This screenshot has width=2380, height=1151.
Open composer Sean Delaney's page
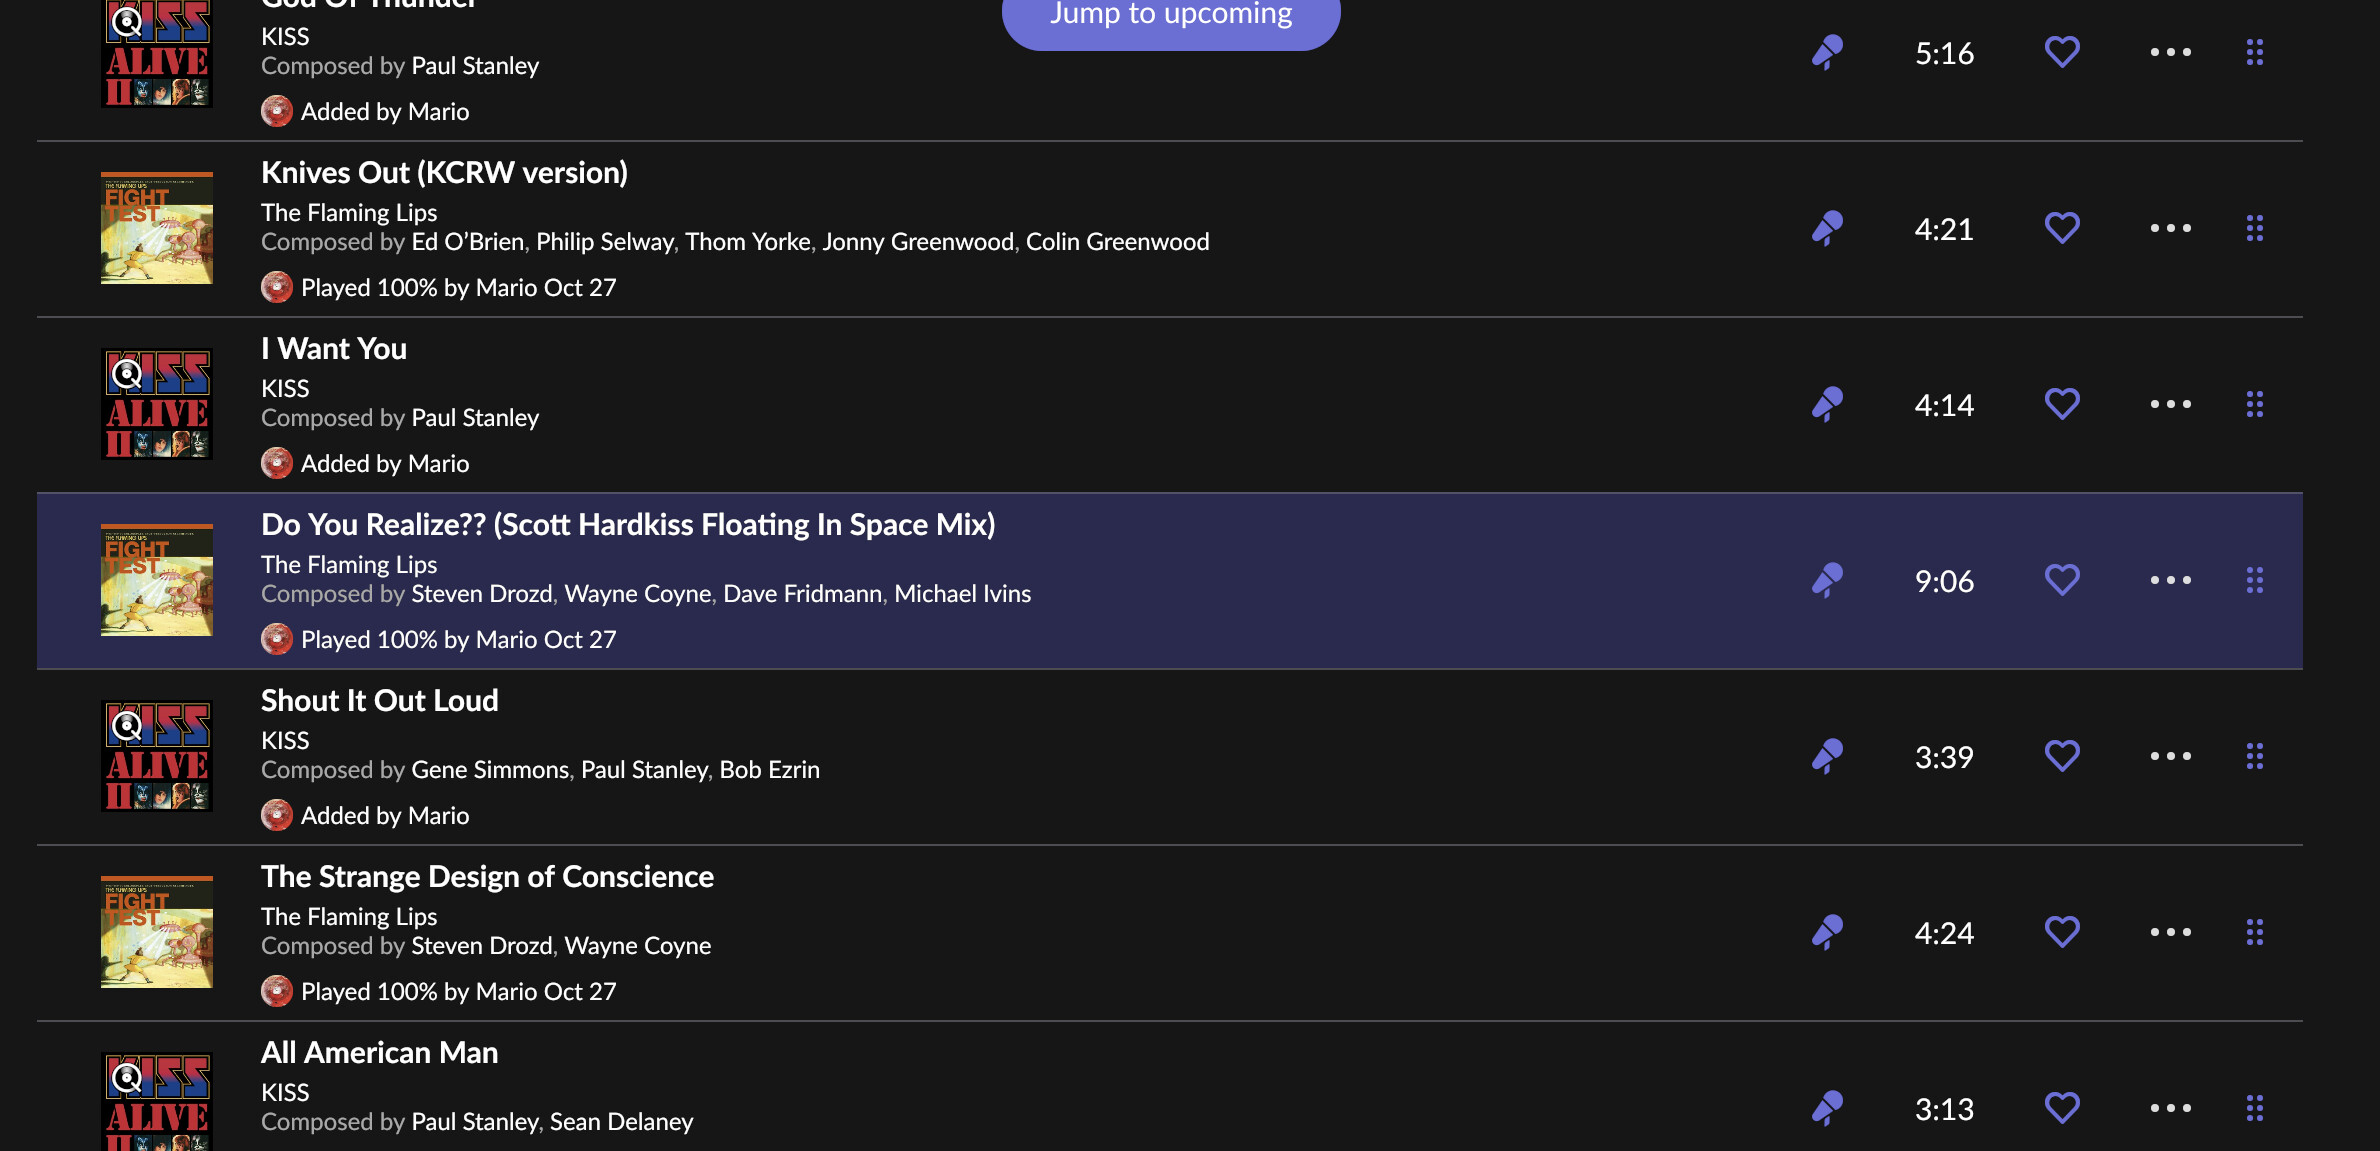click(x=622, y=1122)
